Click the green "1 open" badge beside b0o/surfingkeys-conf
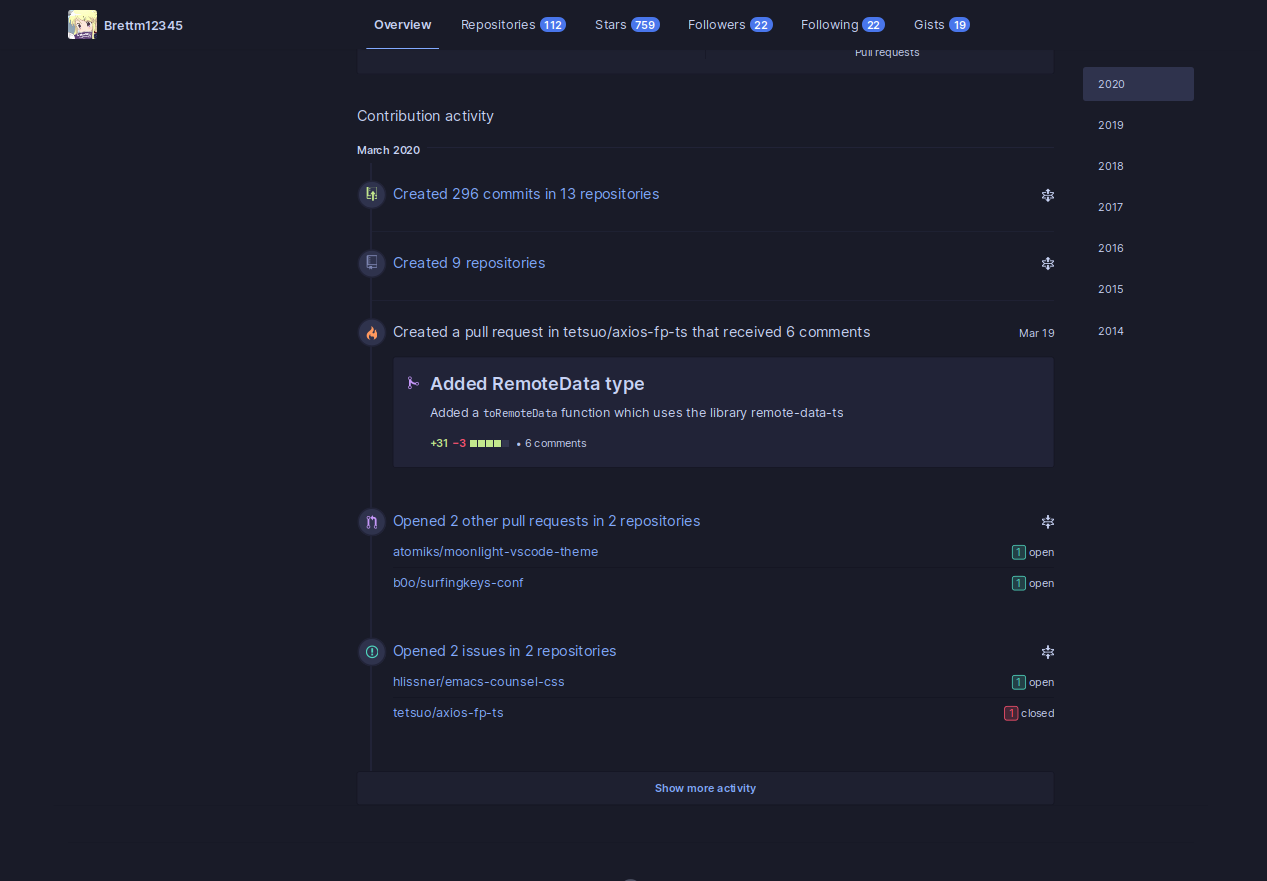Screen dimensions: 1267x881 pos(1019,583)
